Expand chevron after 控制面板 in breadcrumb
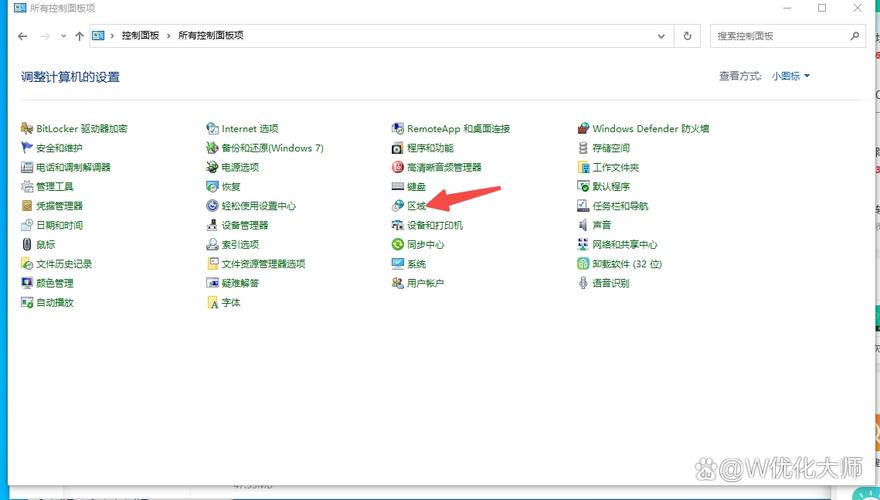 click(x=168, y=36)
